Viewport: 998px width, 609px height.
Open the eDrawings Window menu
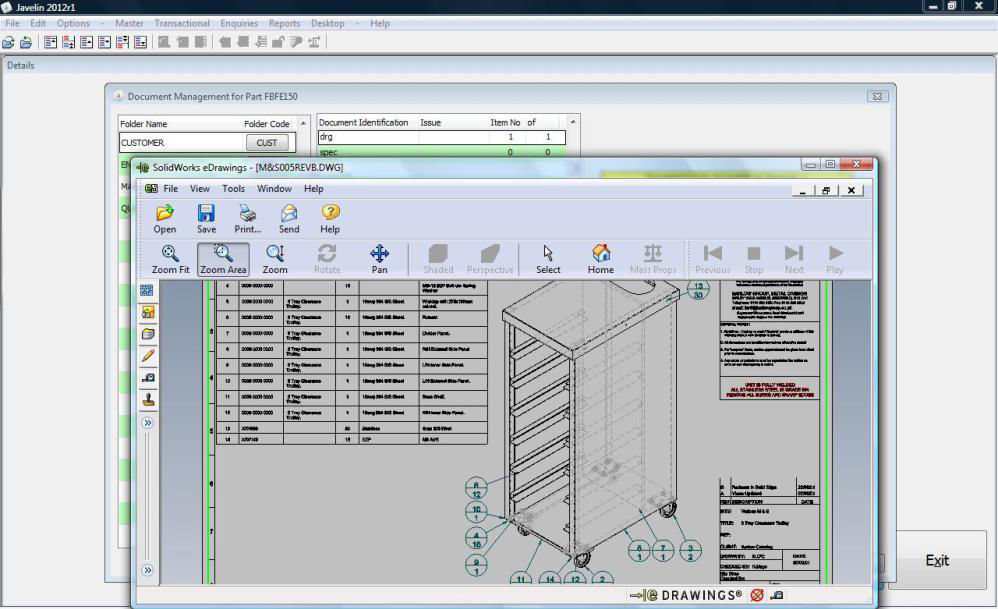click(x=274, y=188)
